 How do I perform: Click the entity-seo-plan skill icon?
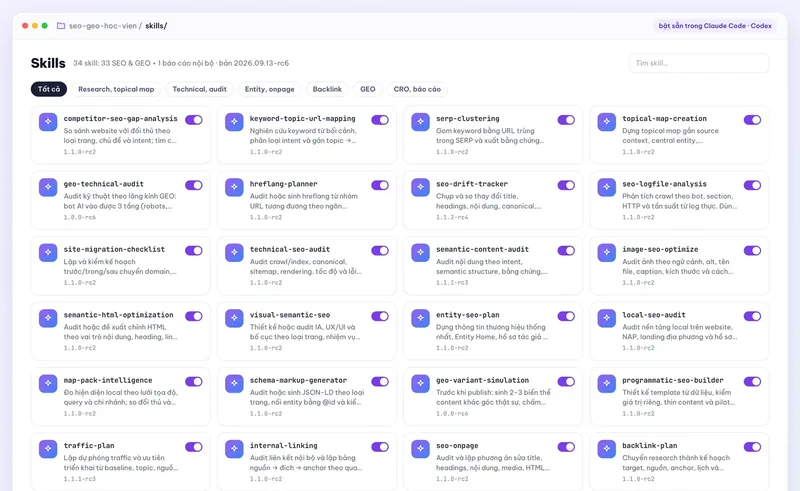point(420,318)
